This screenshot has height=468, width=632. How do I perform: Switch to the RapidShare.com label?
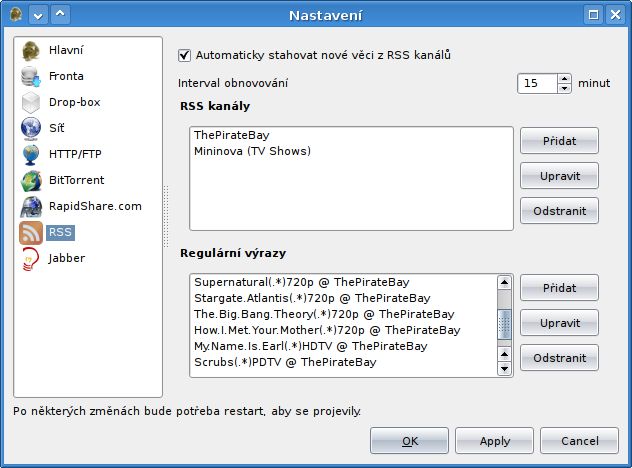click(95, 206)
